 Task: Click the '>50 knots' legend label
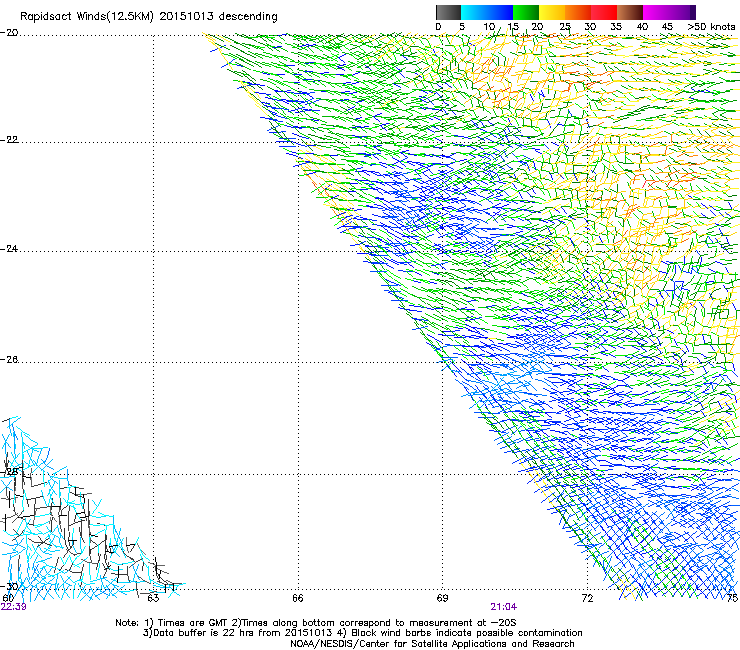pos(711,27)
